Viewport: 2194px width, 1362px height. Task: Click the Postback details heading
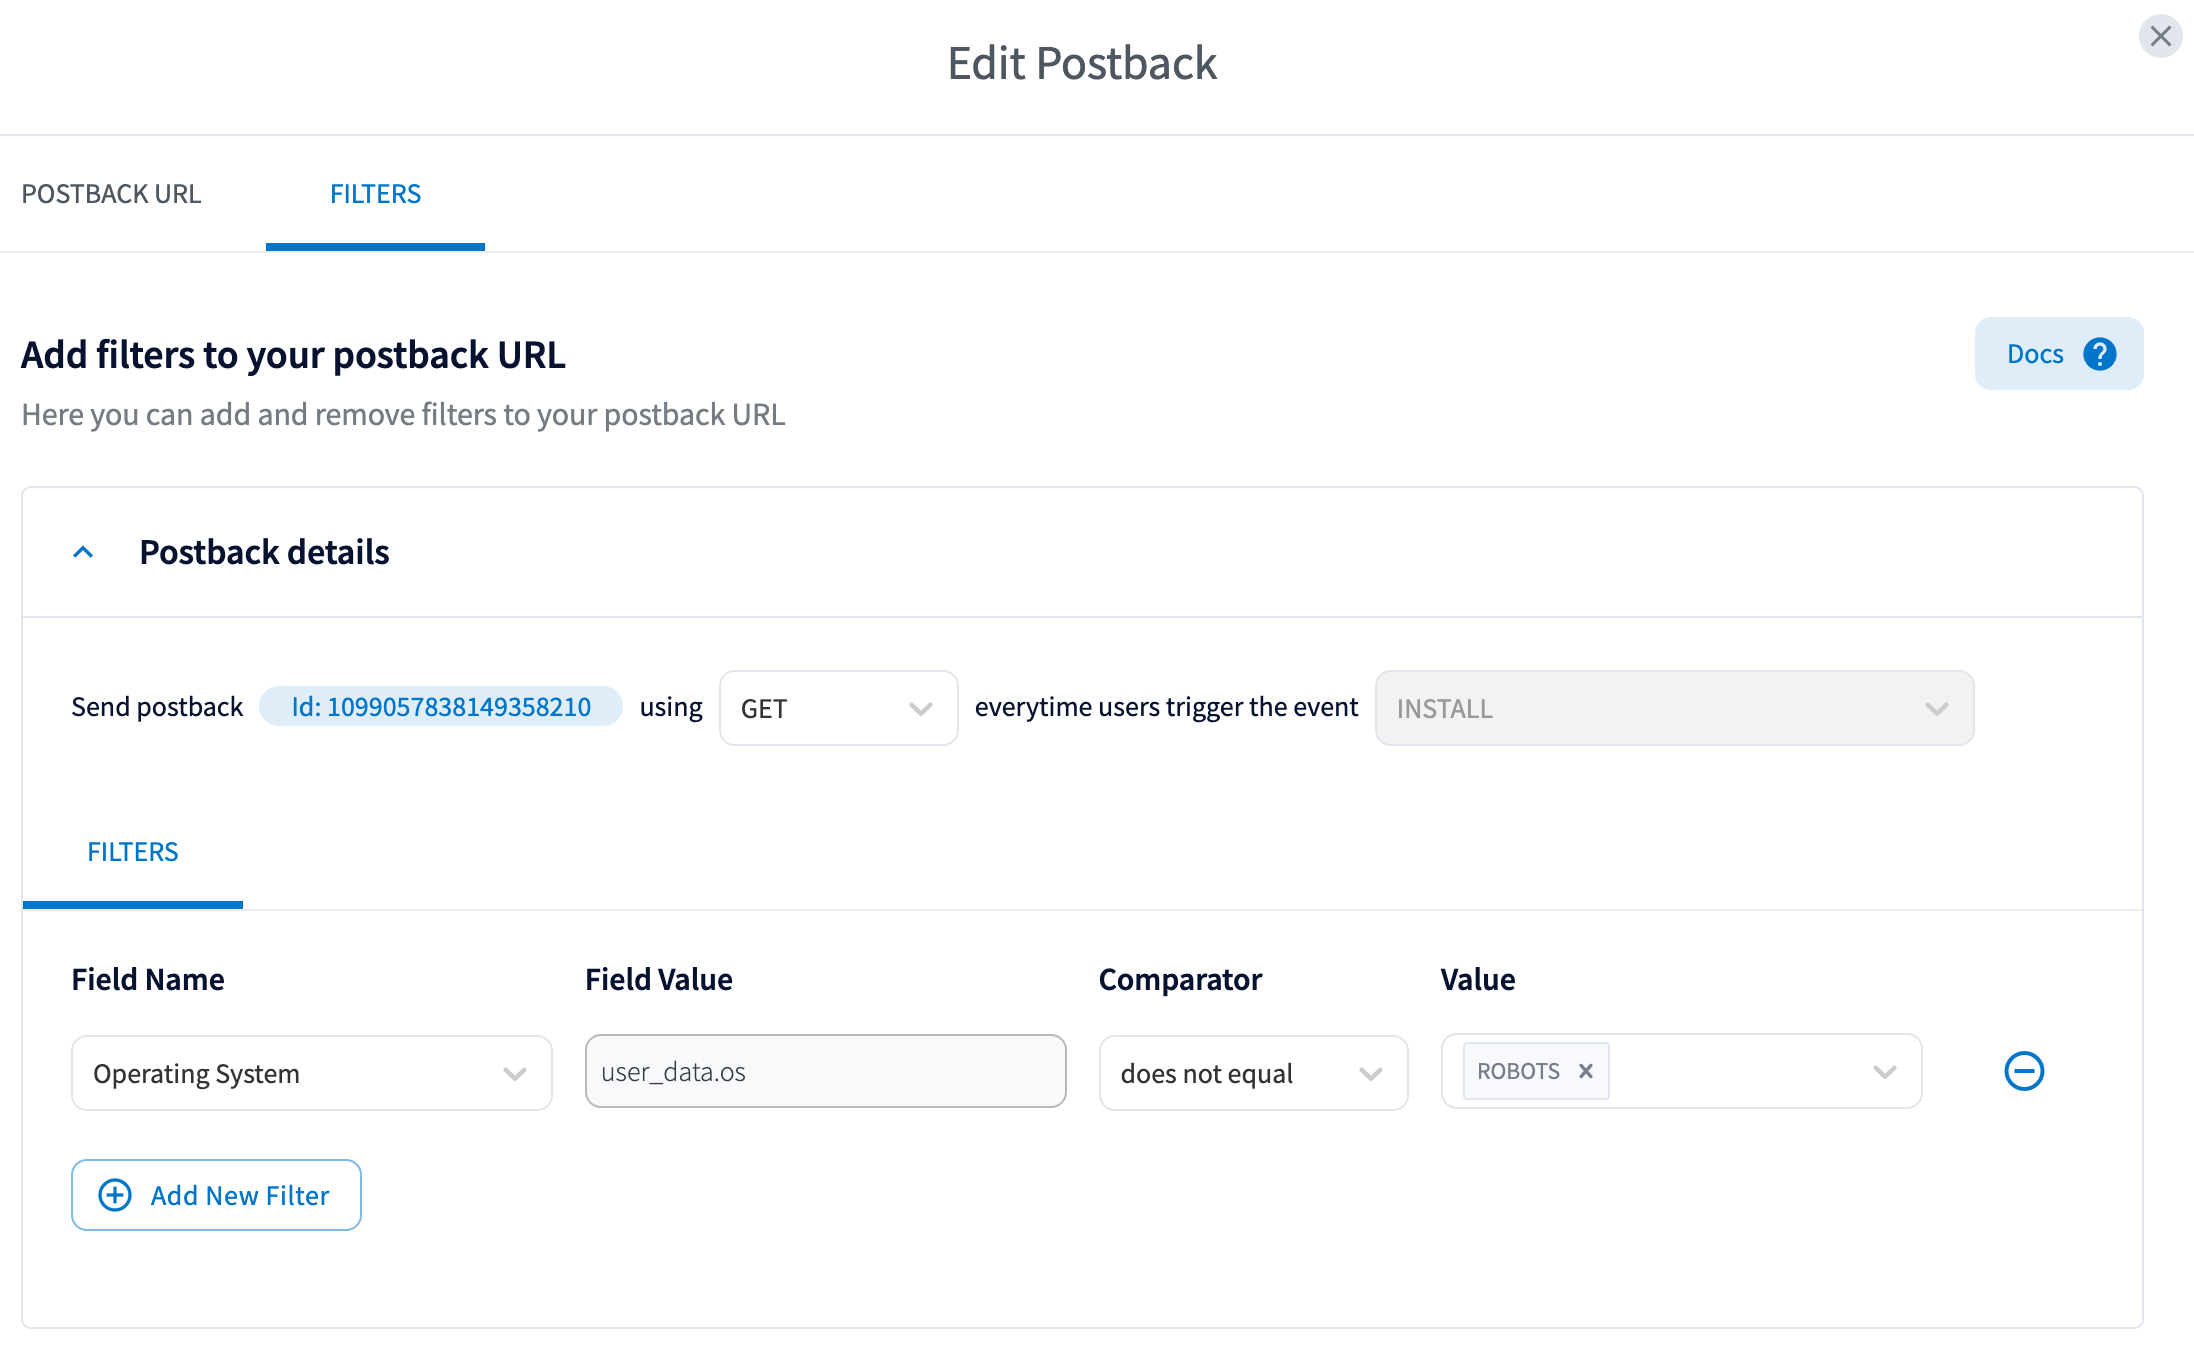pos(264,552)
